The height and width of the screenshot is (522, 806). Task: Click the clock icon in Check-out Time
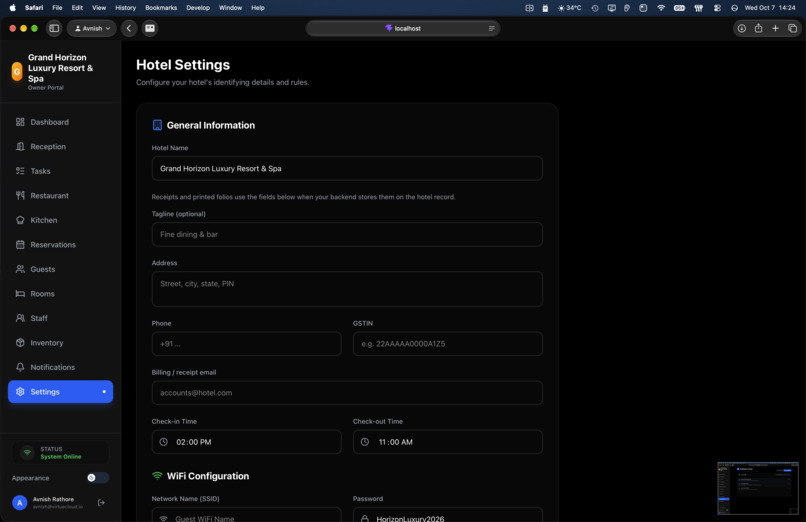[x=364, y=442]
